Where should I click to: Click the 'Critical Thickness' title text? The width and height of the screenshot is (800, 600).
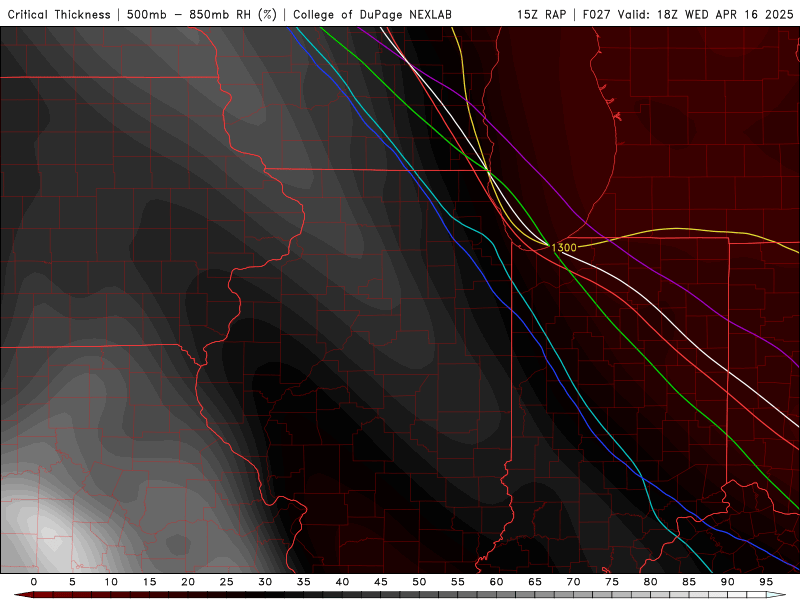click(59, 15)
